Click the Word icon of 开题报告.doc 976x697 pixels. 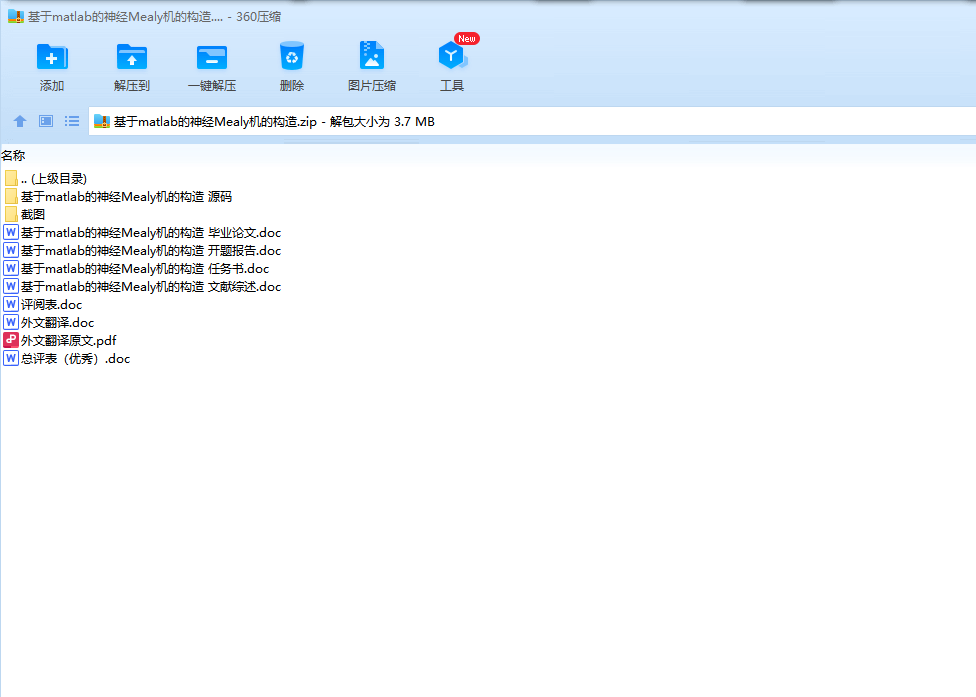pyautogui.click(x=11, y=251)
